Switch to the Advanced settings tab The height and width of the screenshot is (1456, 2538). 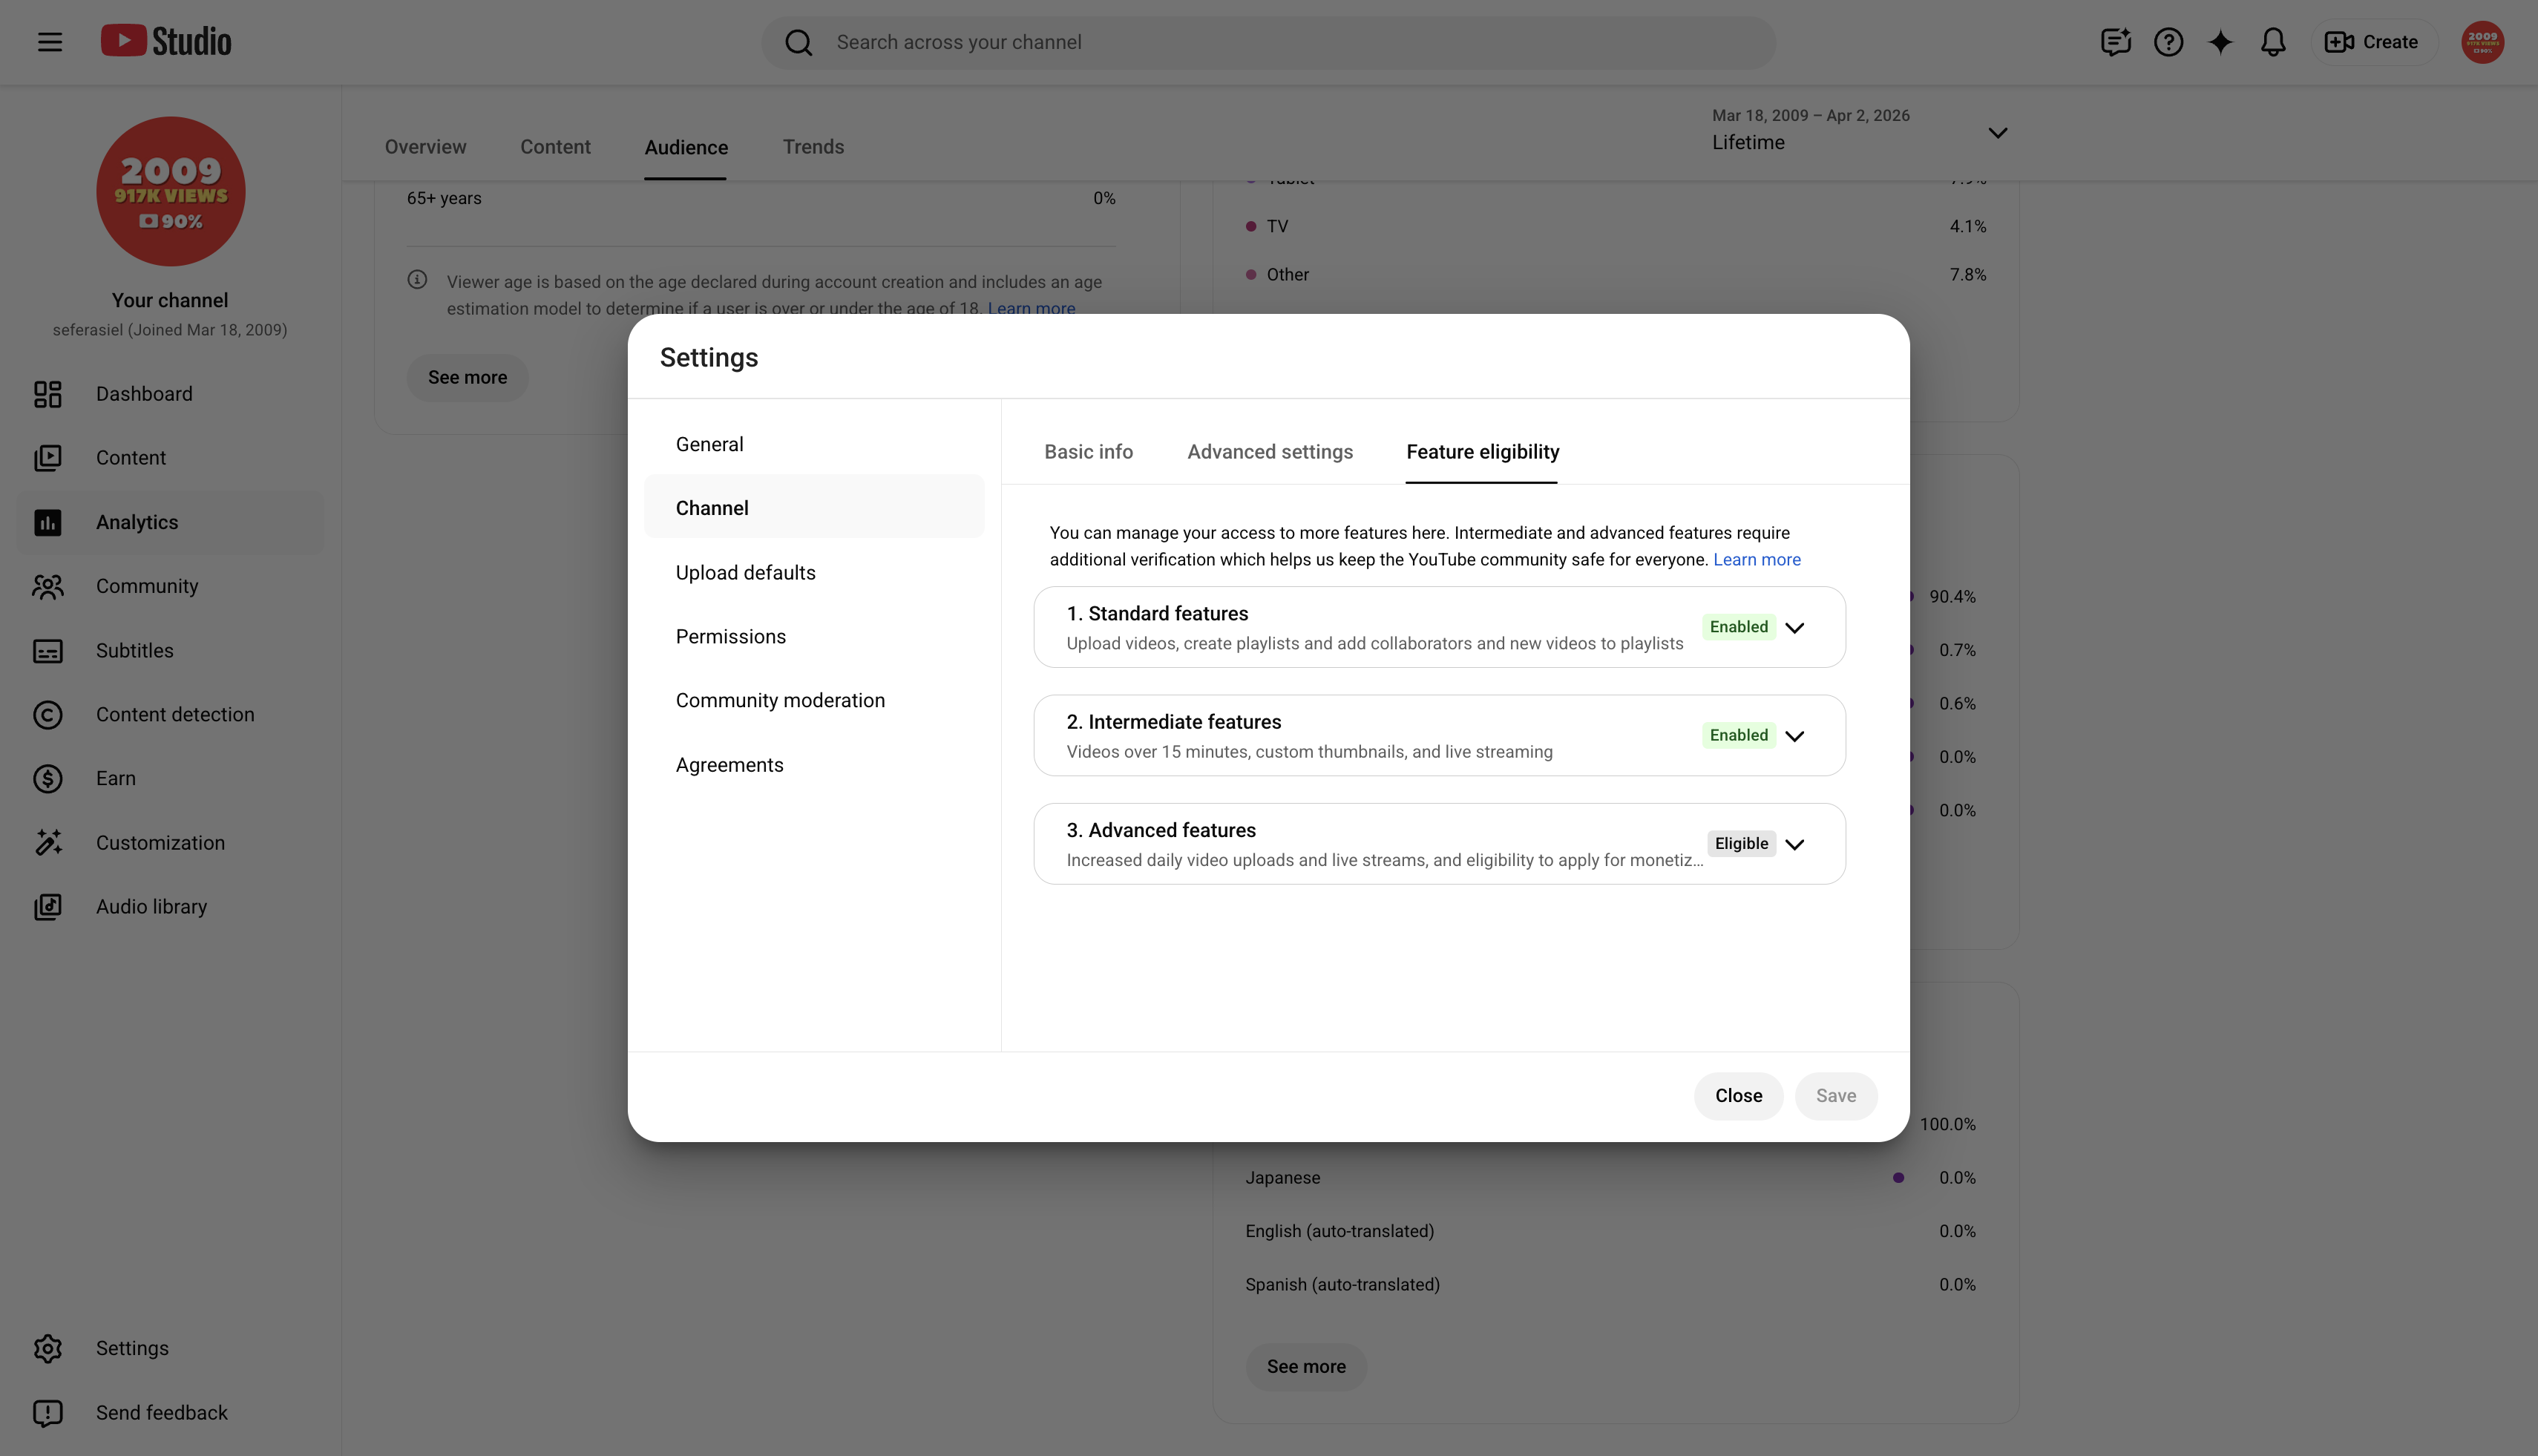click(1270, 452)
